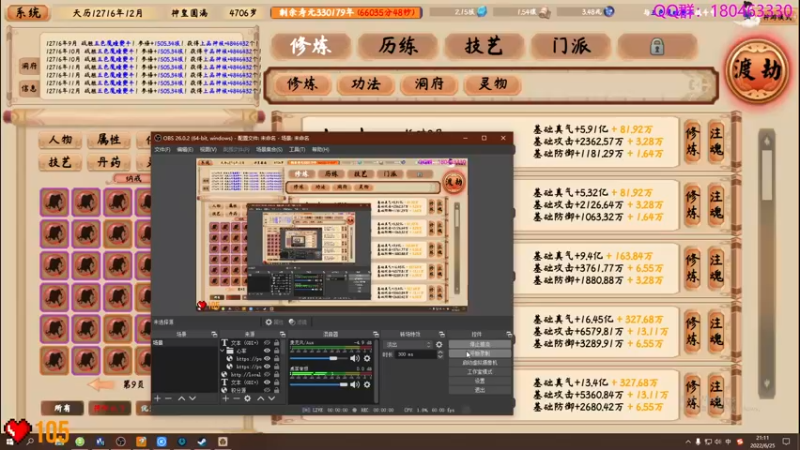The height and width of the screenshot is (450, 800).
Task: Open the OBS Studio taskbar icon
Action: coord(120,441)
